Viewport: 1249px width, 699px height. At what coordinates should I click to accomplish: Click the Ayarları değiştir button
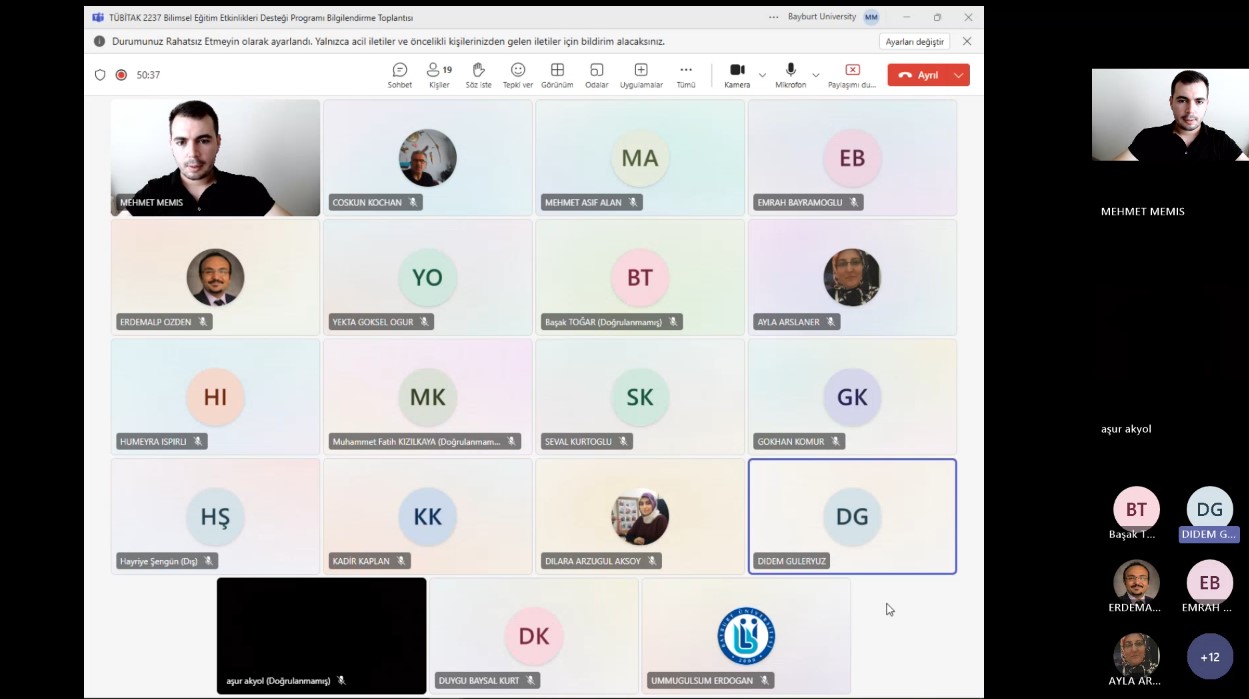pos(914,42)
